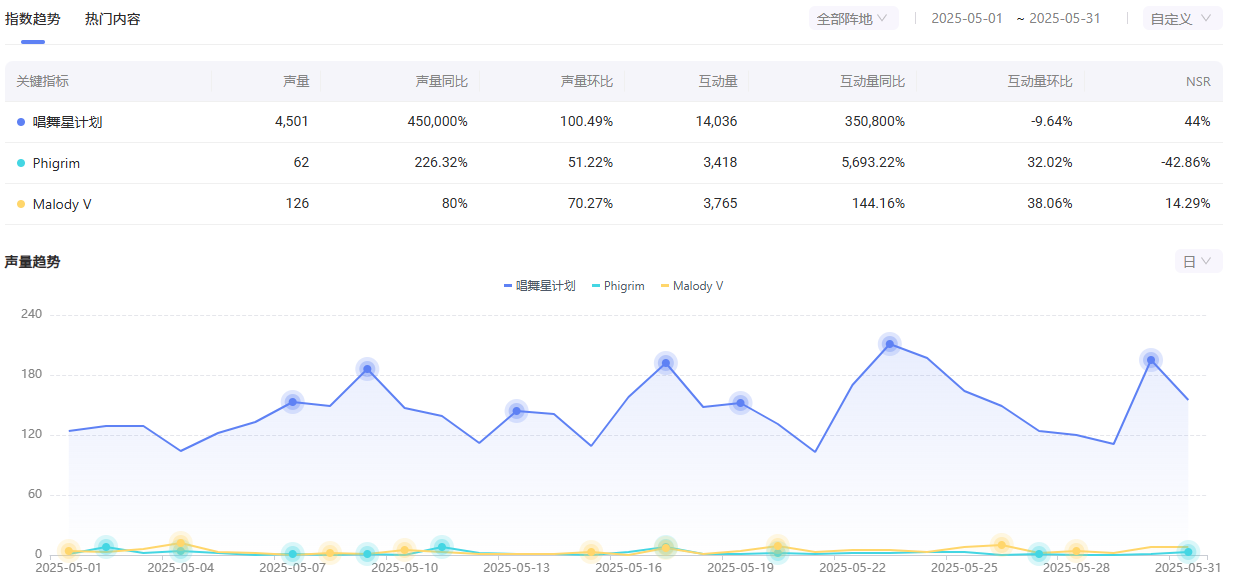
Task: Click the 关键指标 column header
Action: pos(43,81)
